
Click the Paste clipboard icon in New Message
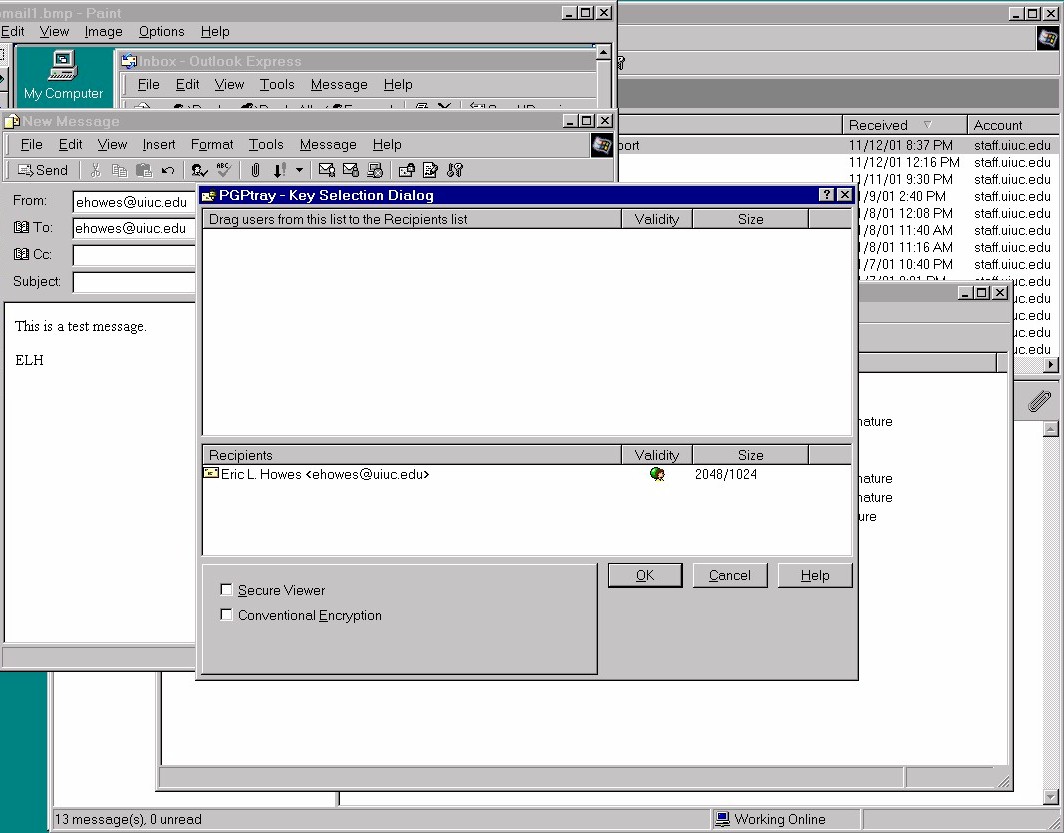point(143,170)
